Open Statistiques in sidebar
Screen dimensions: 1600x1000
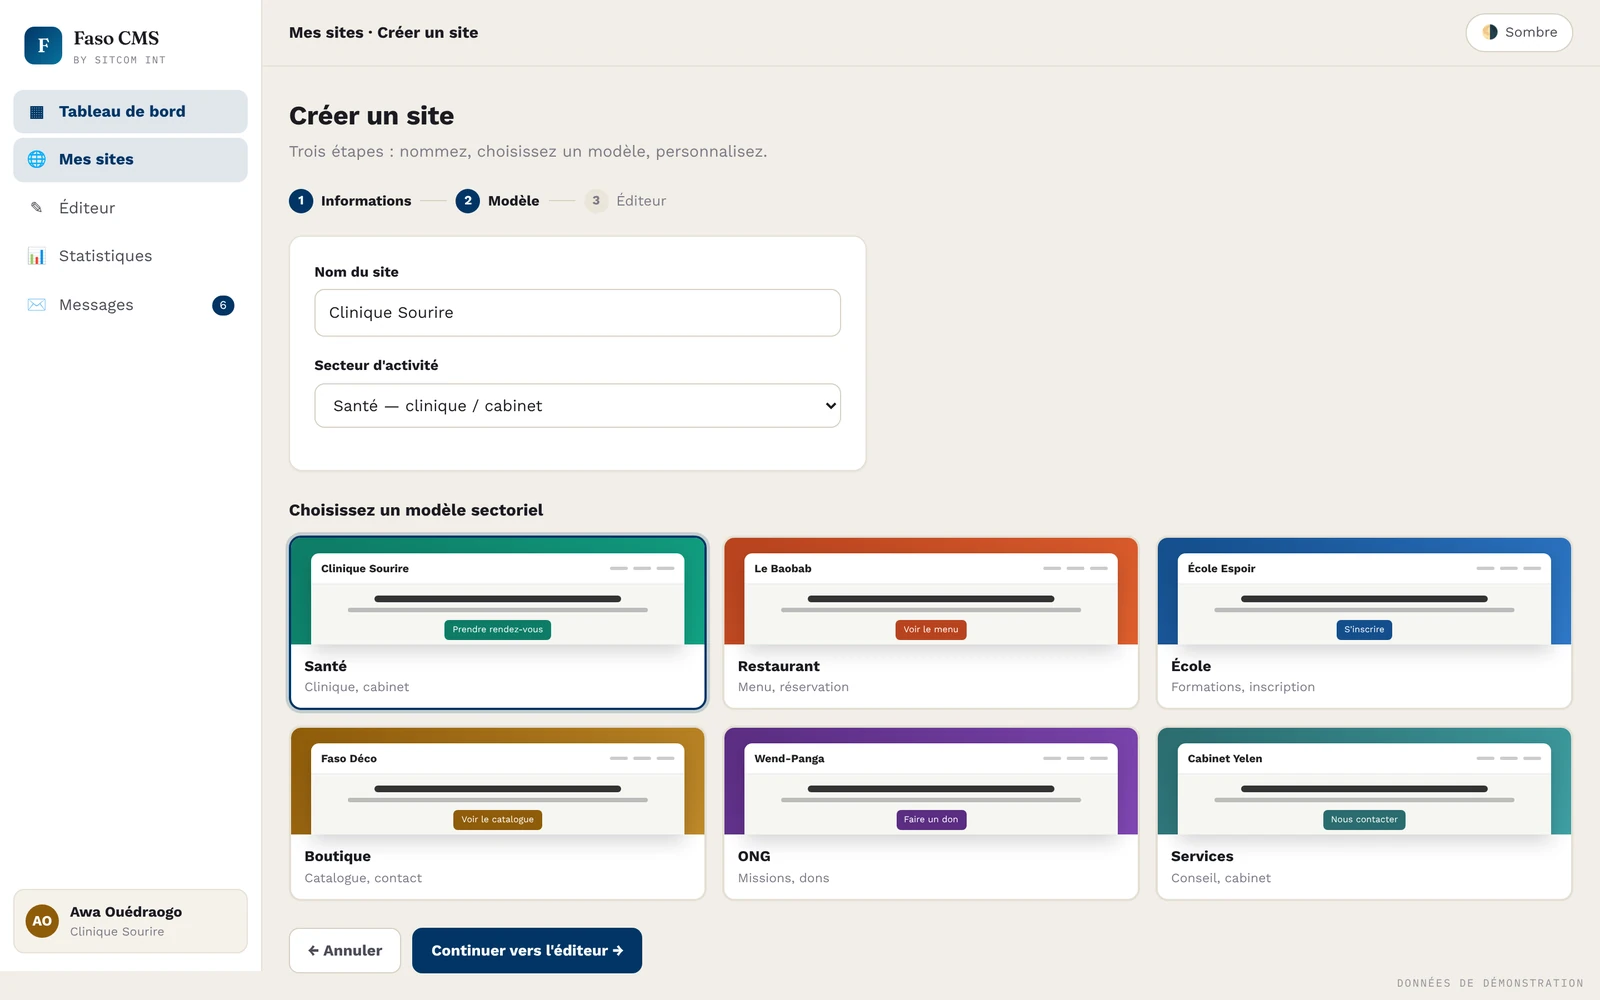130,256
